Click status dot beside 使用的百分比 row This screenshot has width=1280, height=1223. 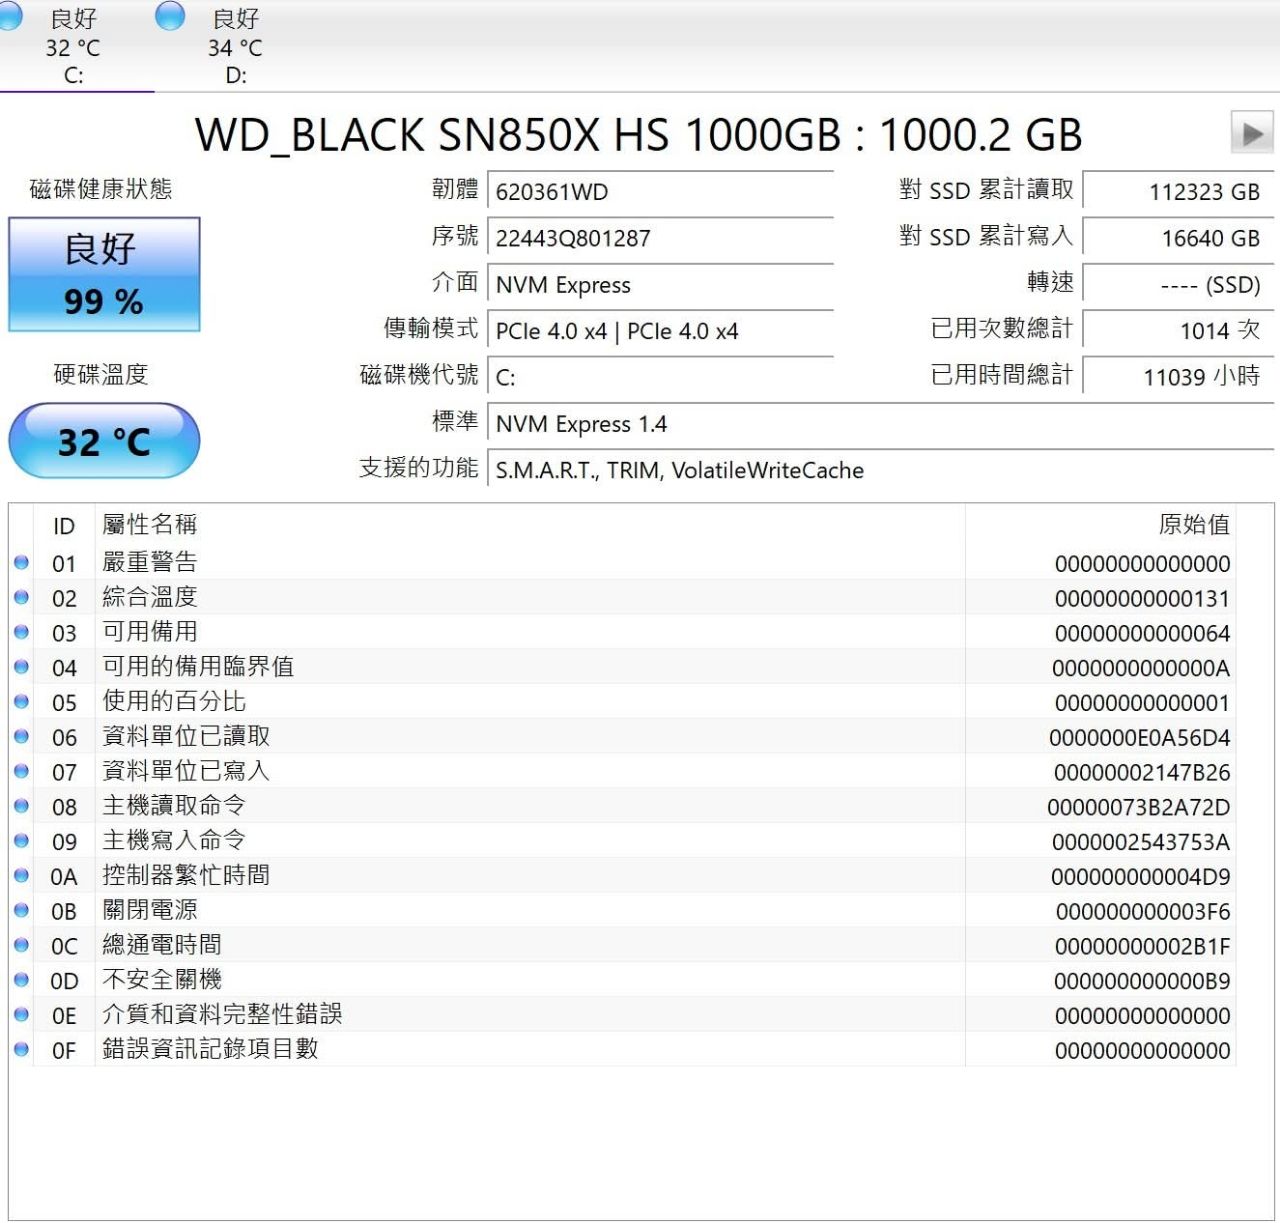(21, 702)
